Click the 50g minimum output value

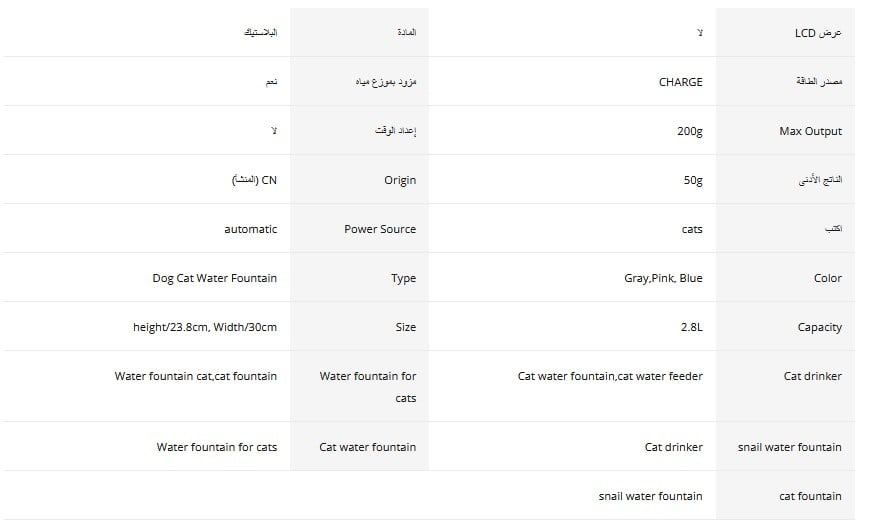[x=692, y=180]
